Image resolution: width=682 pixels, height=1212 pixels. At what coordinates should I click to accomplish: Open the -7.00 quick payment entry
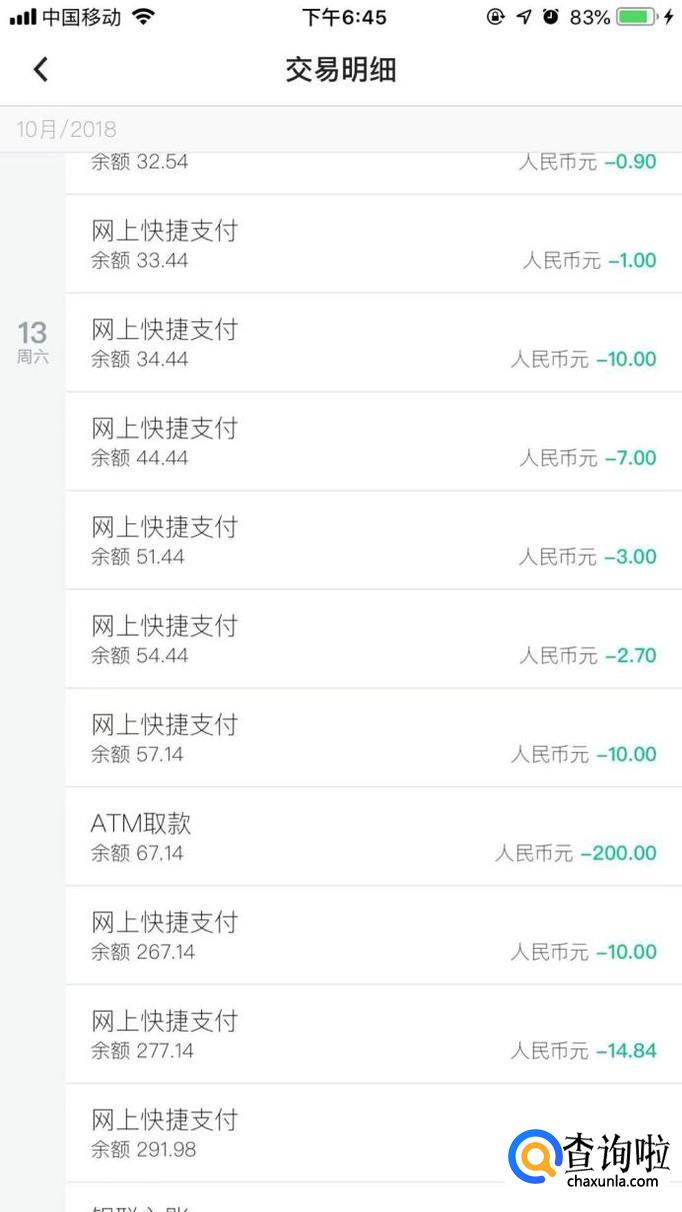coord(373,442)
